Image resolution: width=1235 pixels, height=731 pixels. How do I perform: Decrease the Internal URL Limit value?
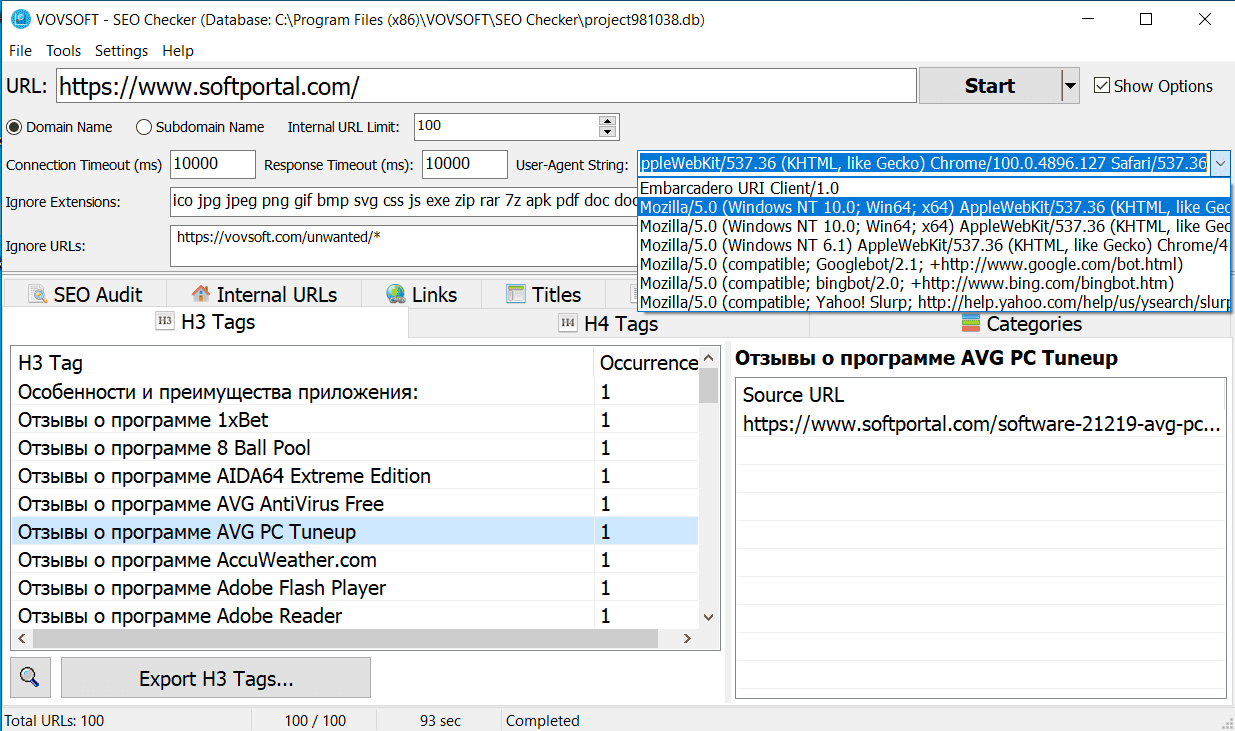click(607, 132)
